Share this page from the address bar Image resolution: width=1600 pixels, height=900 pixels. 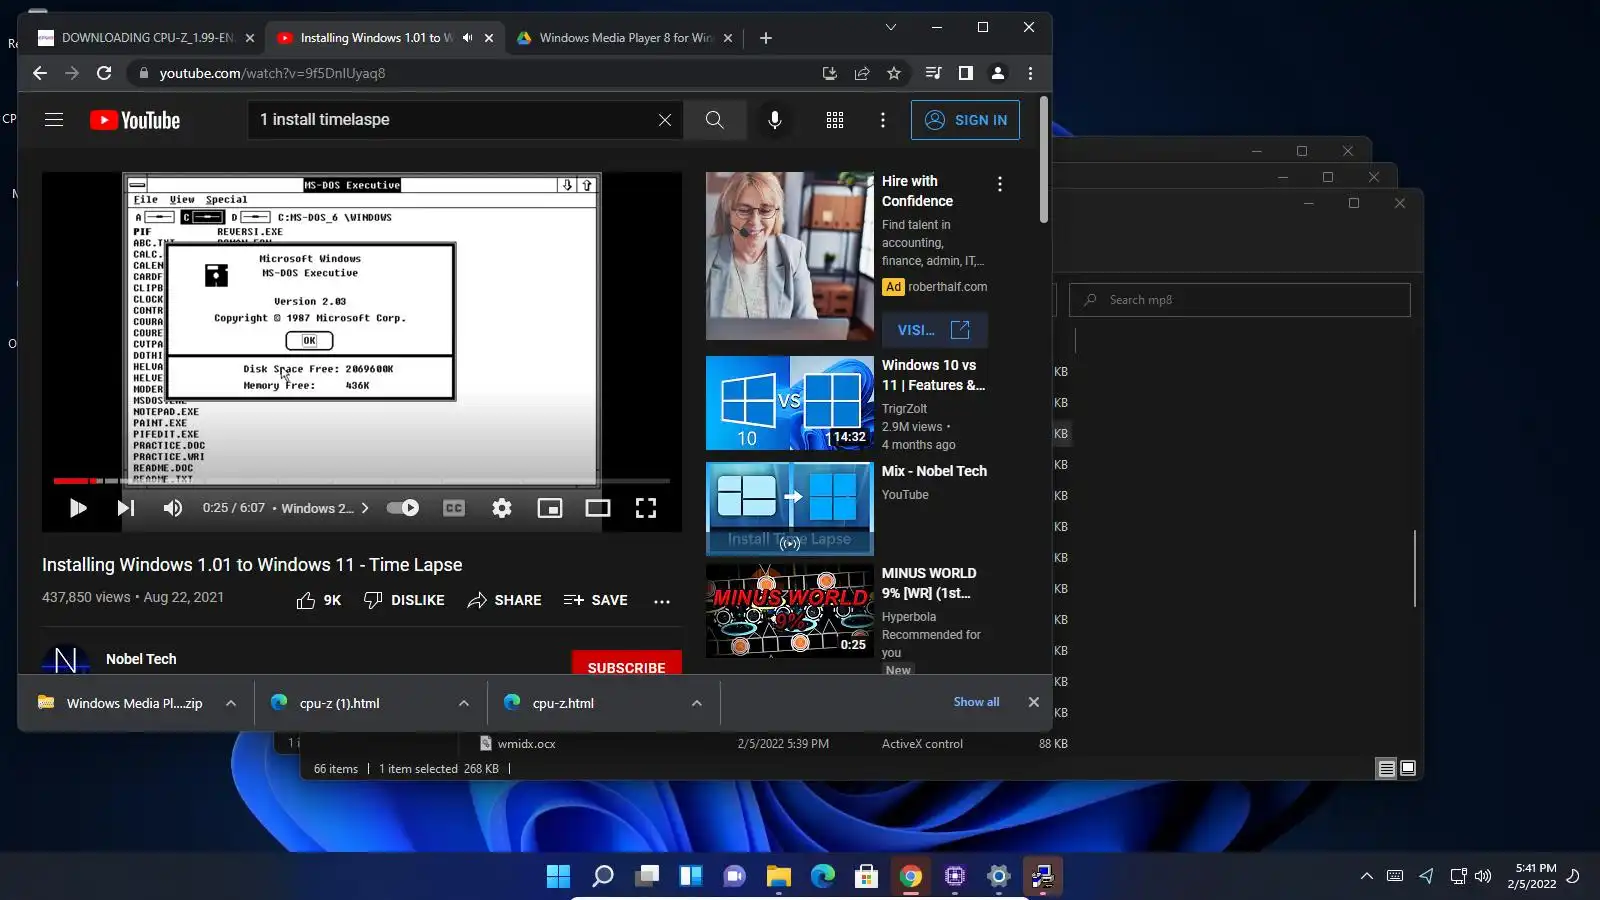coord(862,73)
